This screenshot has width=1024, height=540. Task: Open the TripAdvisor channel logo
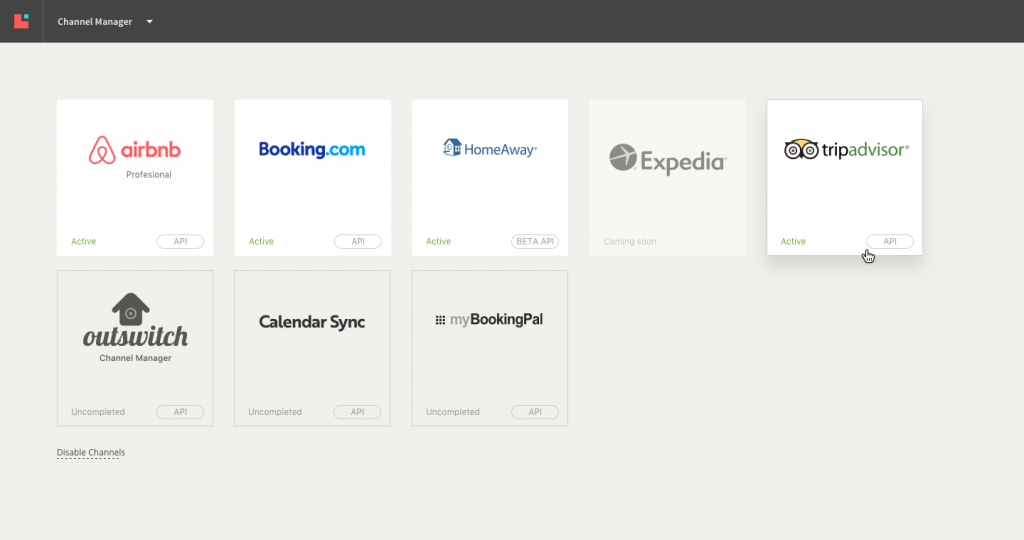coord(846,150)
